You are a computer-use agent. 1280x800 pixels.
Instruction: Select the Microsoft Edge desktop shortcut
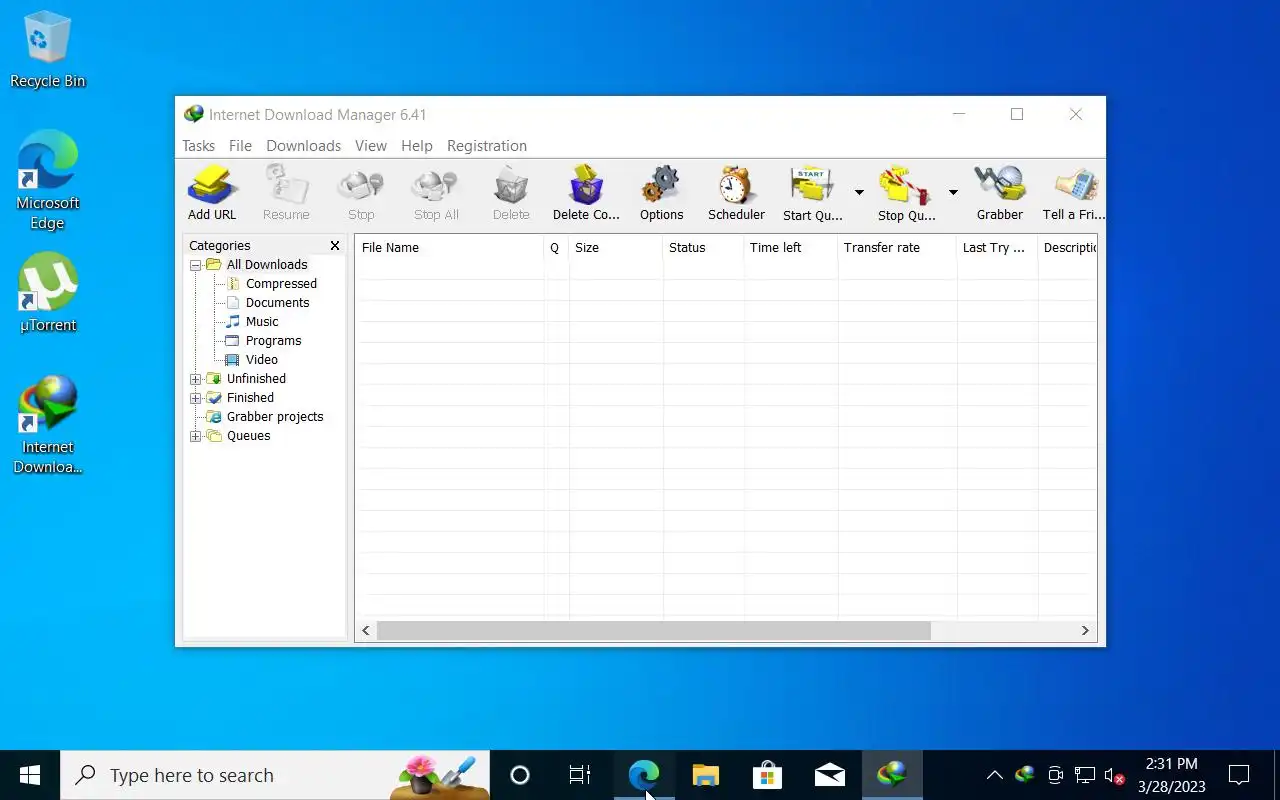click(47, 181)
